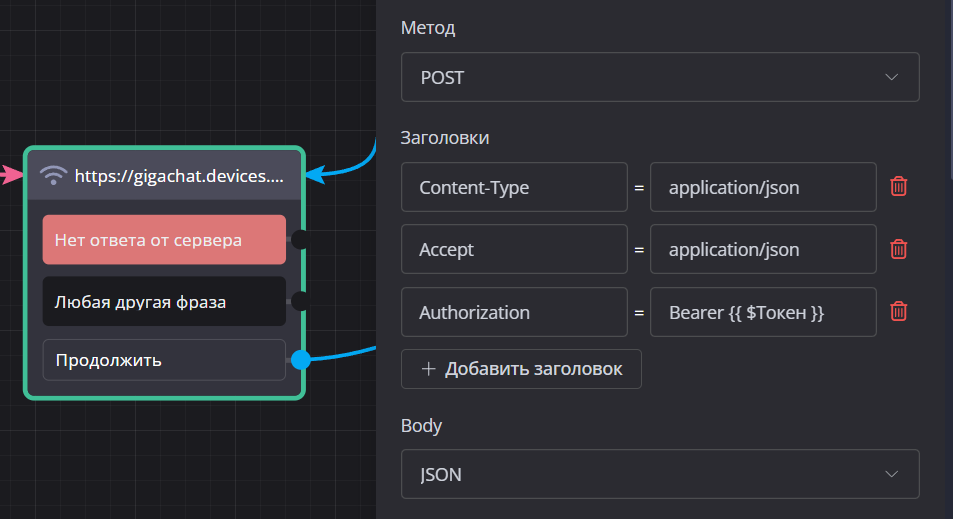The image size is (953, 519).
Task: Select the gigachat node title bar
Action: pos(180,176)
